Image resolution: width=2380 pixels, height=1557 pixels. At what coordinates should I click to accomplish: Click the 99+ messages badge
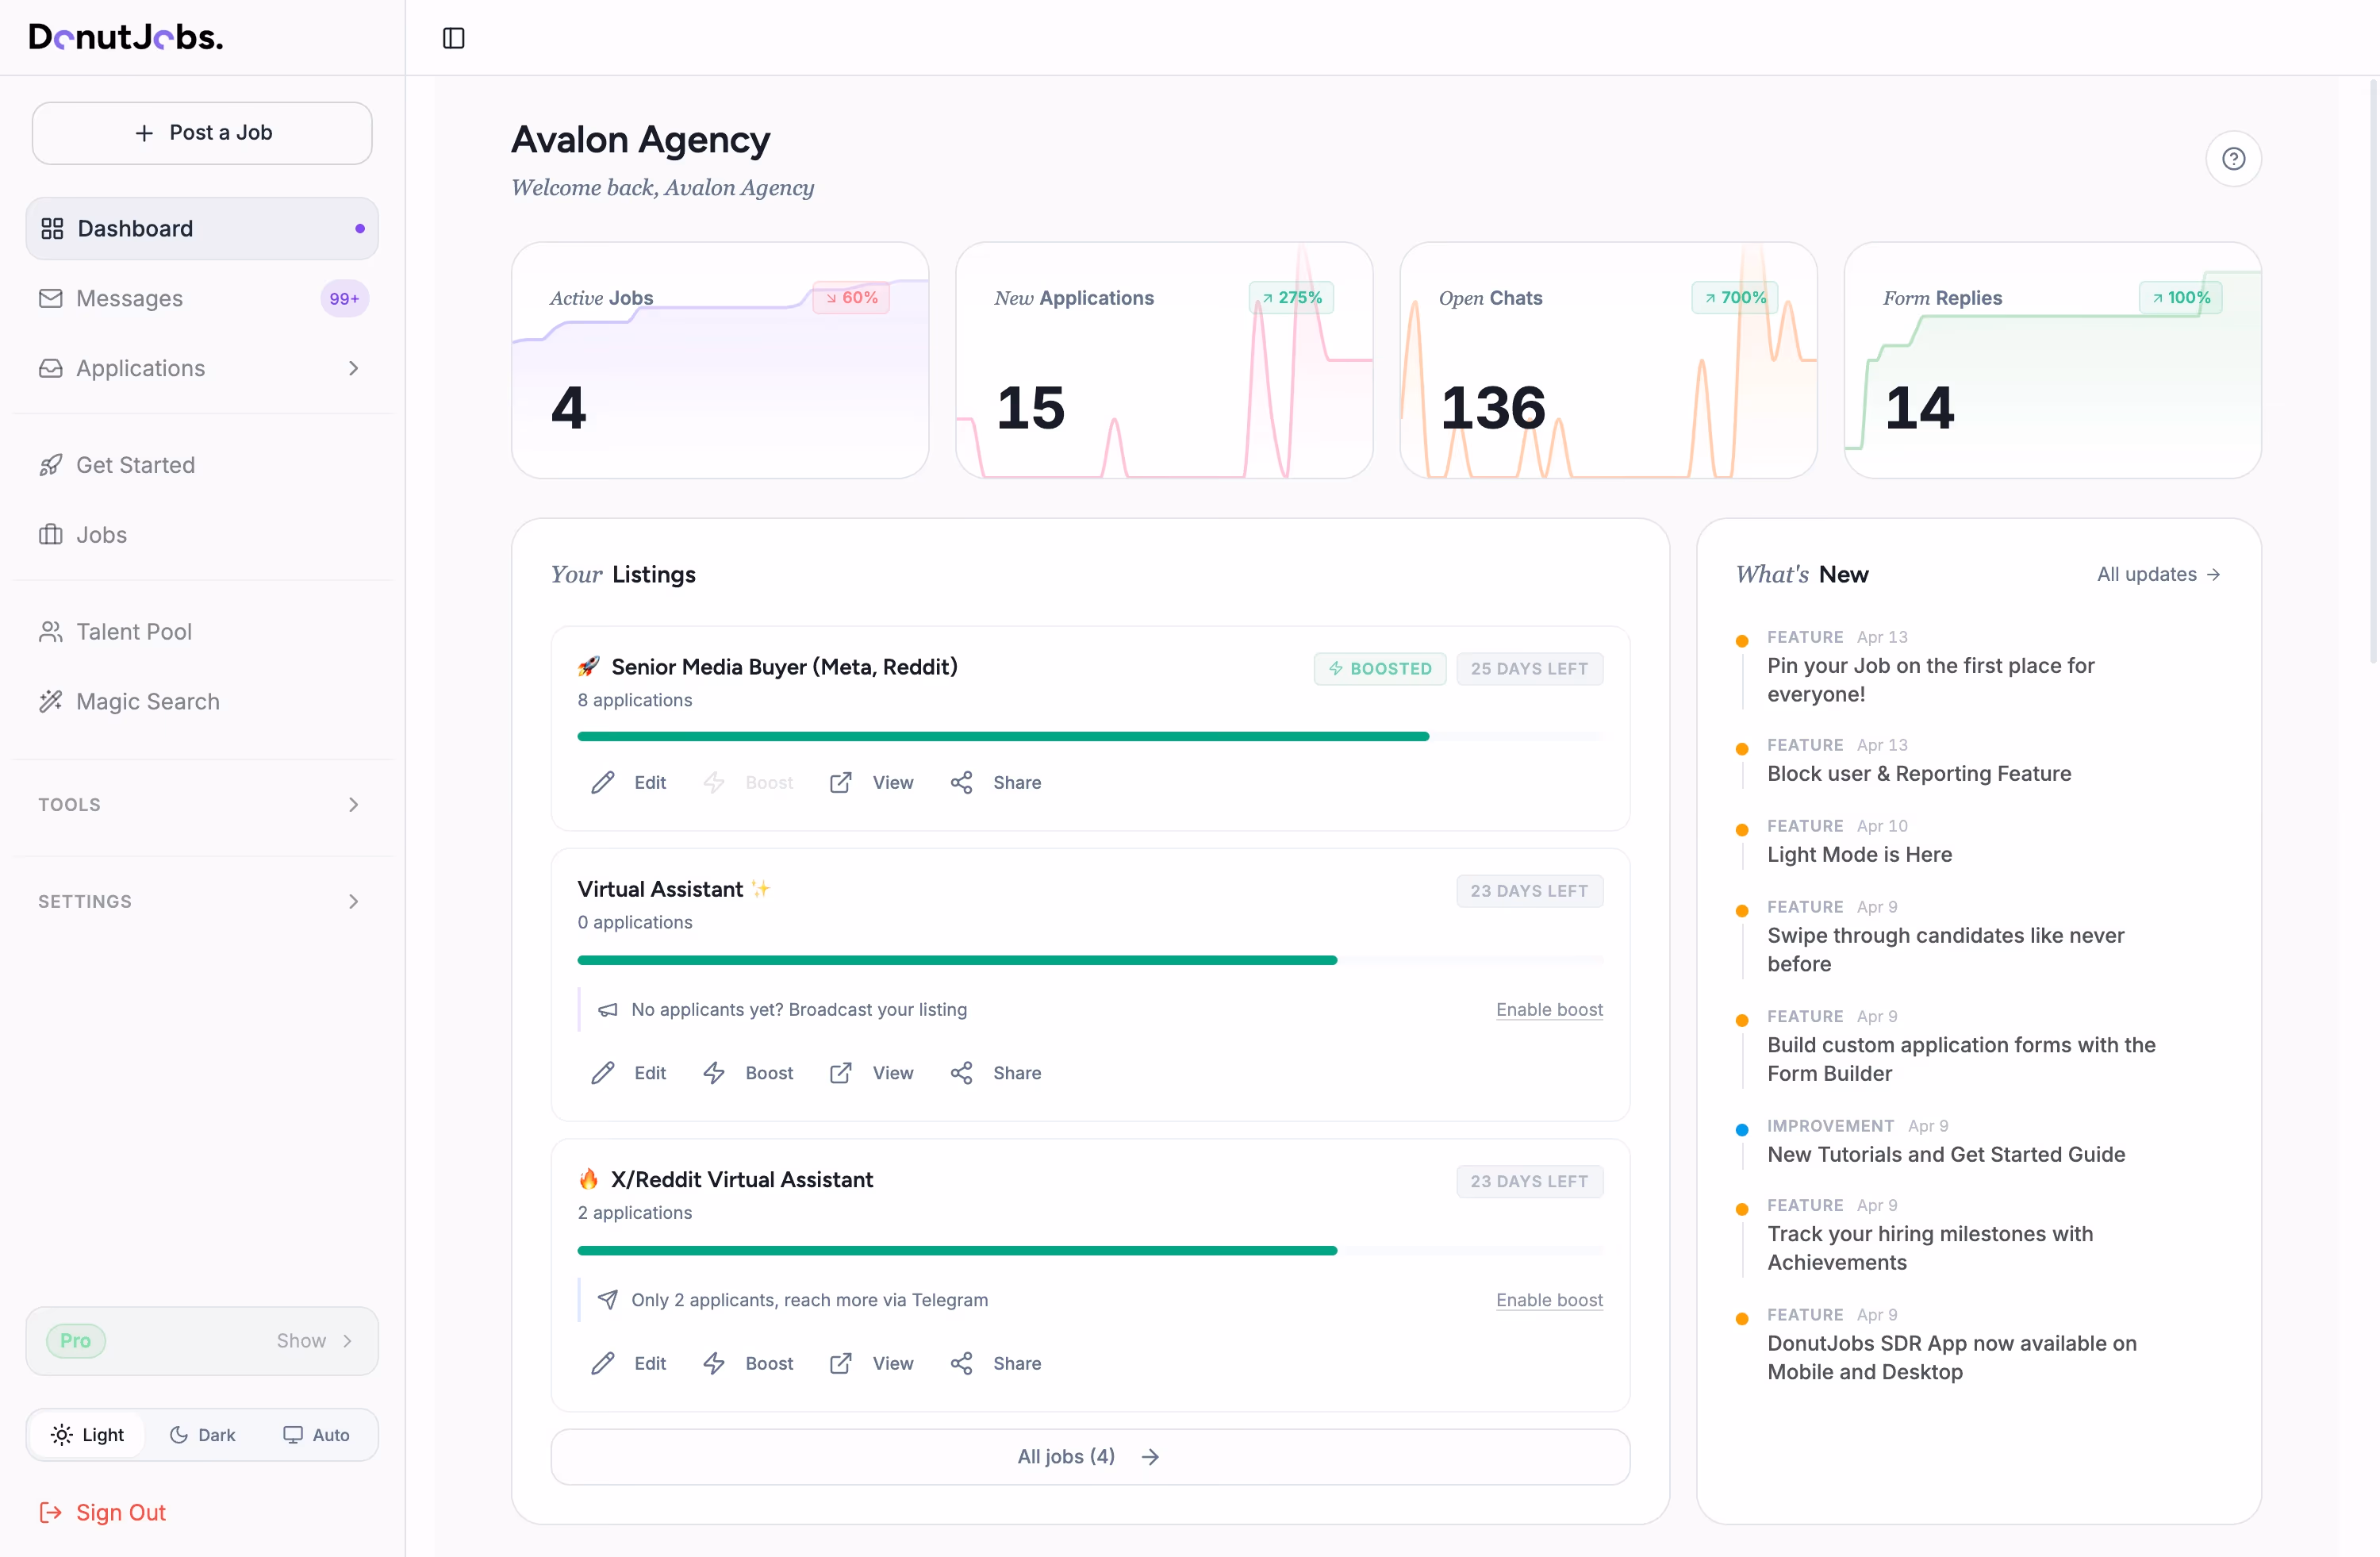pos(344,299)
